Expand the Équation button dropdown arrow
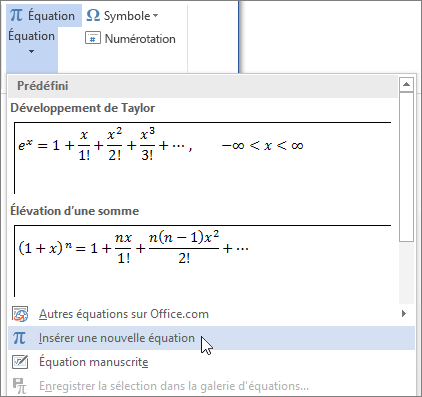422x397 pixels. pos(31,51)
